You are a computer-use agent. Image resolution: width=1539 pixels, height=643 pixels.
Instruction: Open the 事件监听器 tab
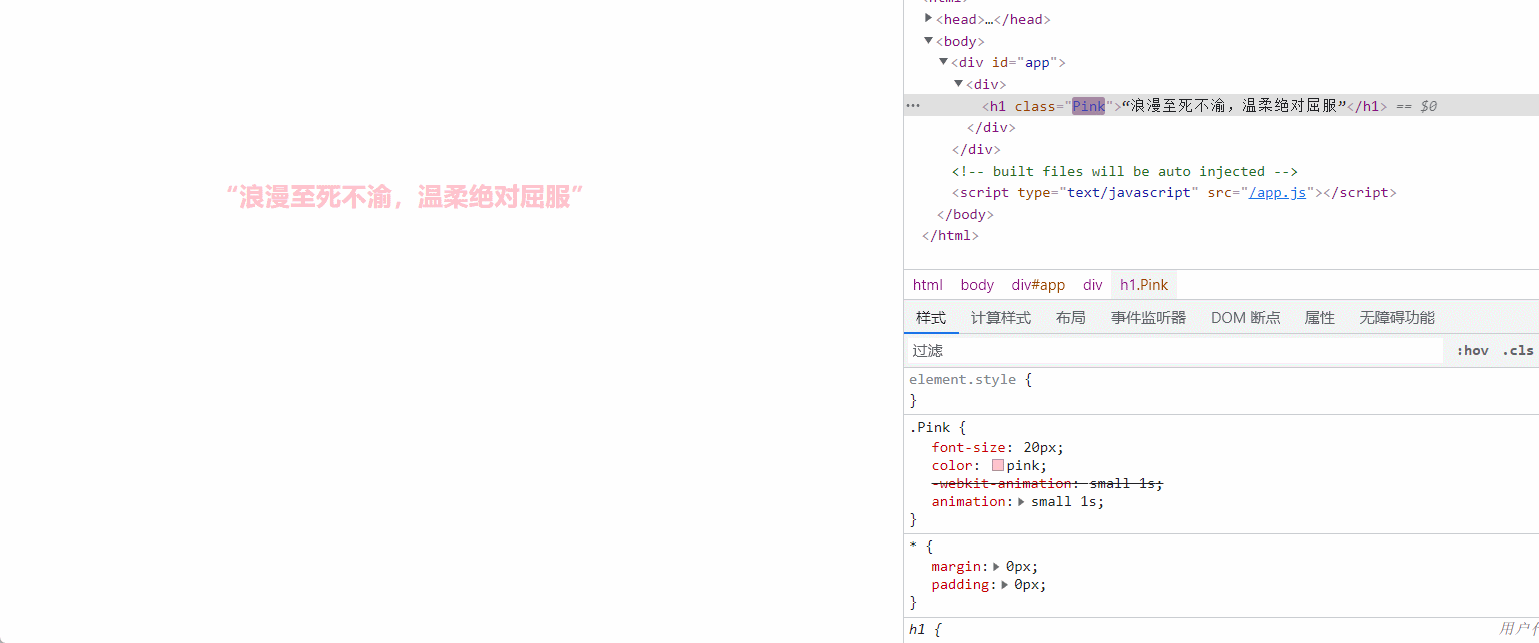click(x=1149, y=318)
